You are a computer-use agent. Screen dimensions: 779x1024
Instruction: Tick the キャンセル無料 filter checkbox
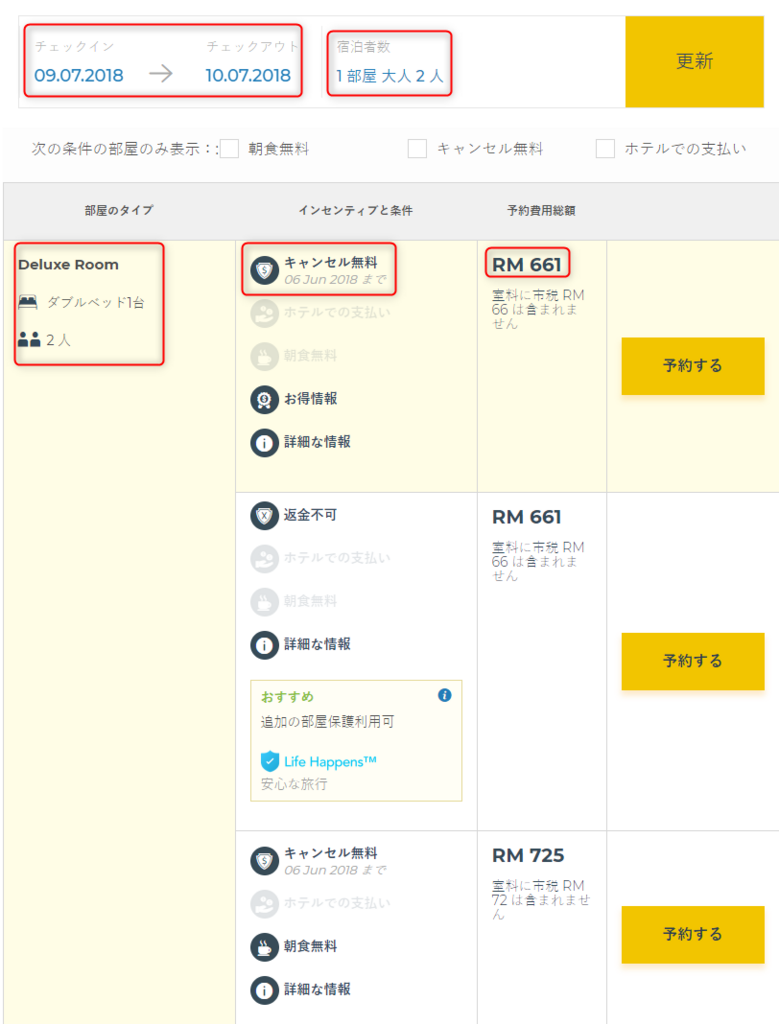(417, 149)
